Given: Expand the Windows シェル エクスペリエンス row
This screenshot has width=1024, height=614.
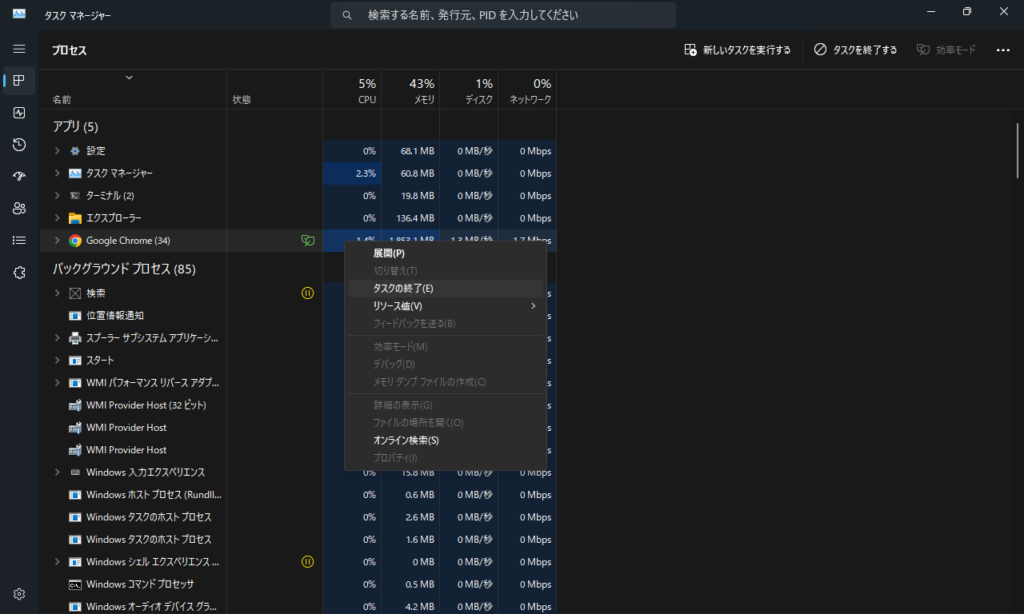Looking at the screenshot, I should (x=57, y=562).
